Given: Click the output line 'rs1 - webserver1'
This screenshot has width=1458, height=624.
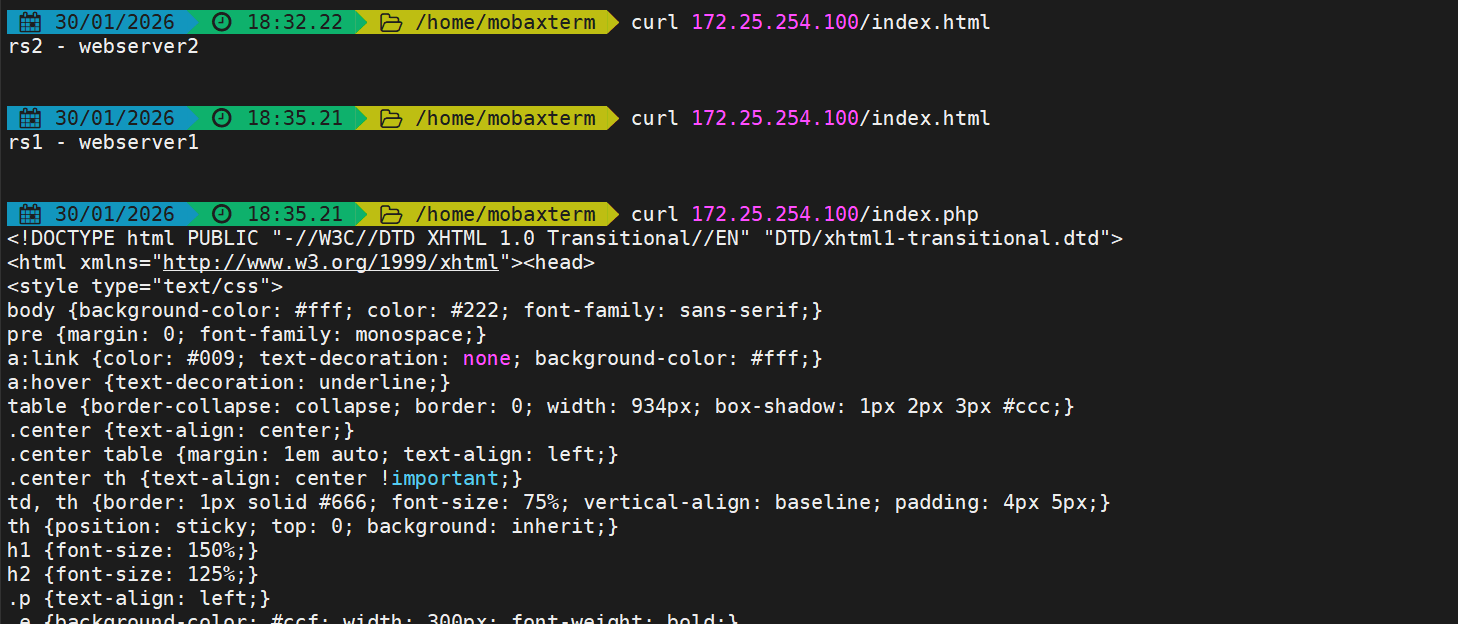Looking at the screenshot, I should (x=103, y=142).
